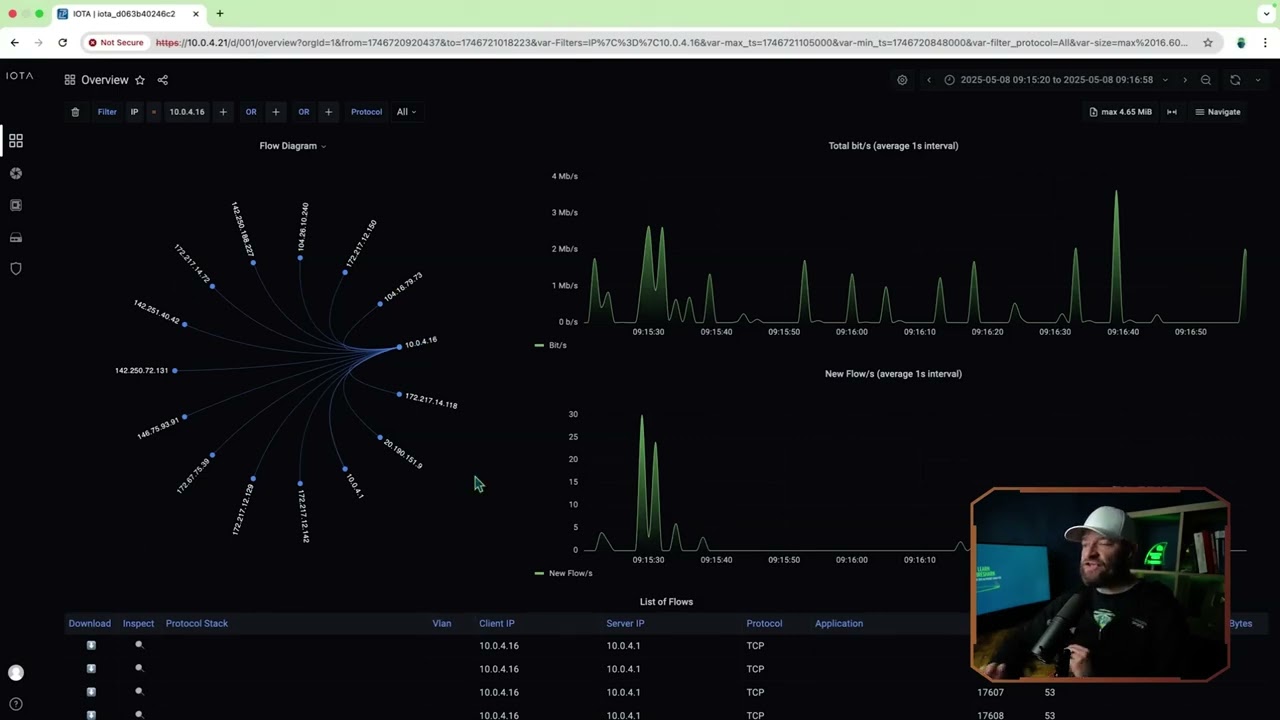Sort by Application column header
Viewport: 1280px width, 720px height.
839,624
